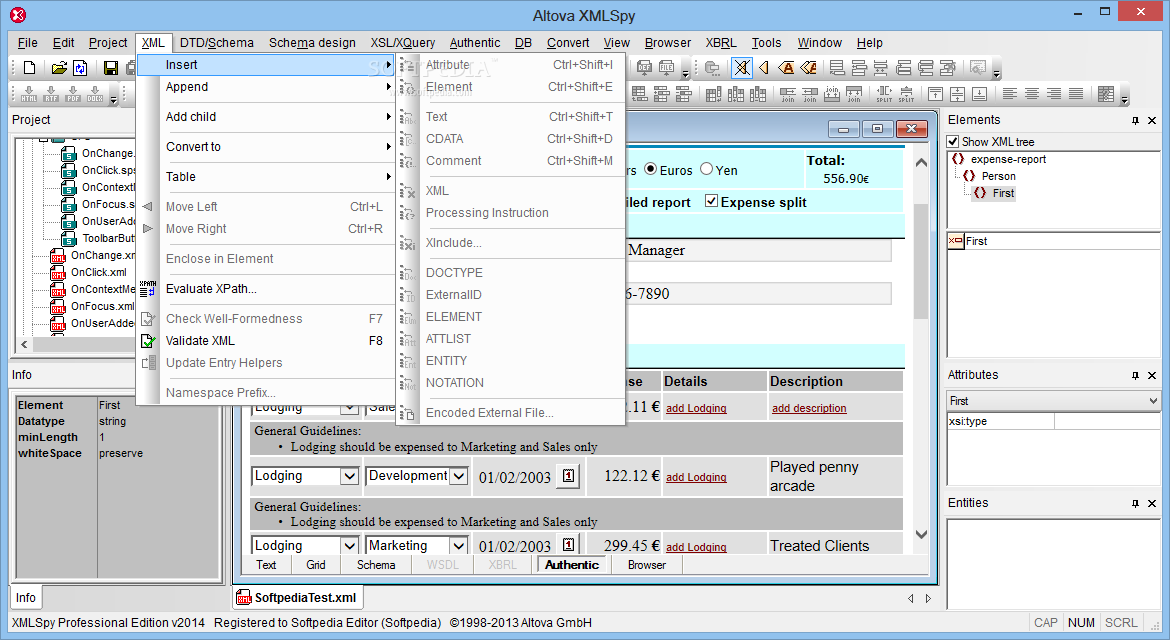Click the table properties grid icon
Screen dimensions: 1170x640
[1107, 94]
